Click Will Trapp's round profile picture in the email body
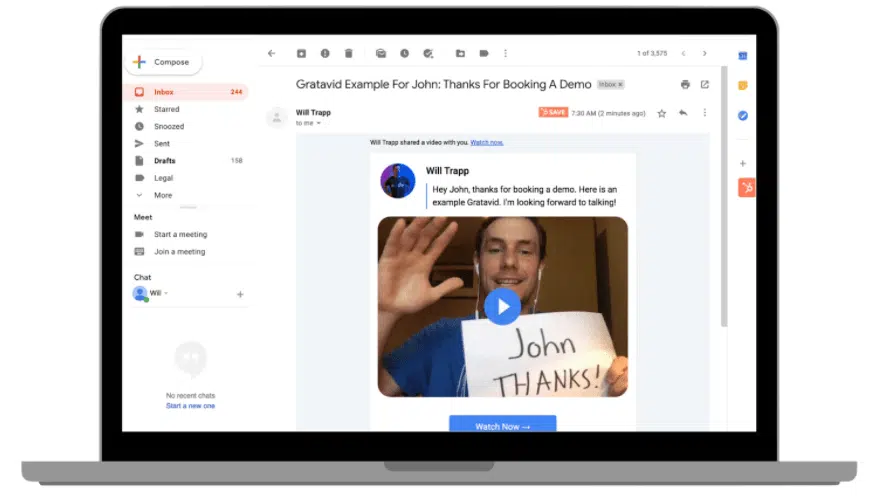 point(397,181)
